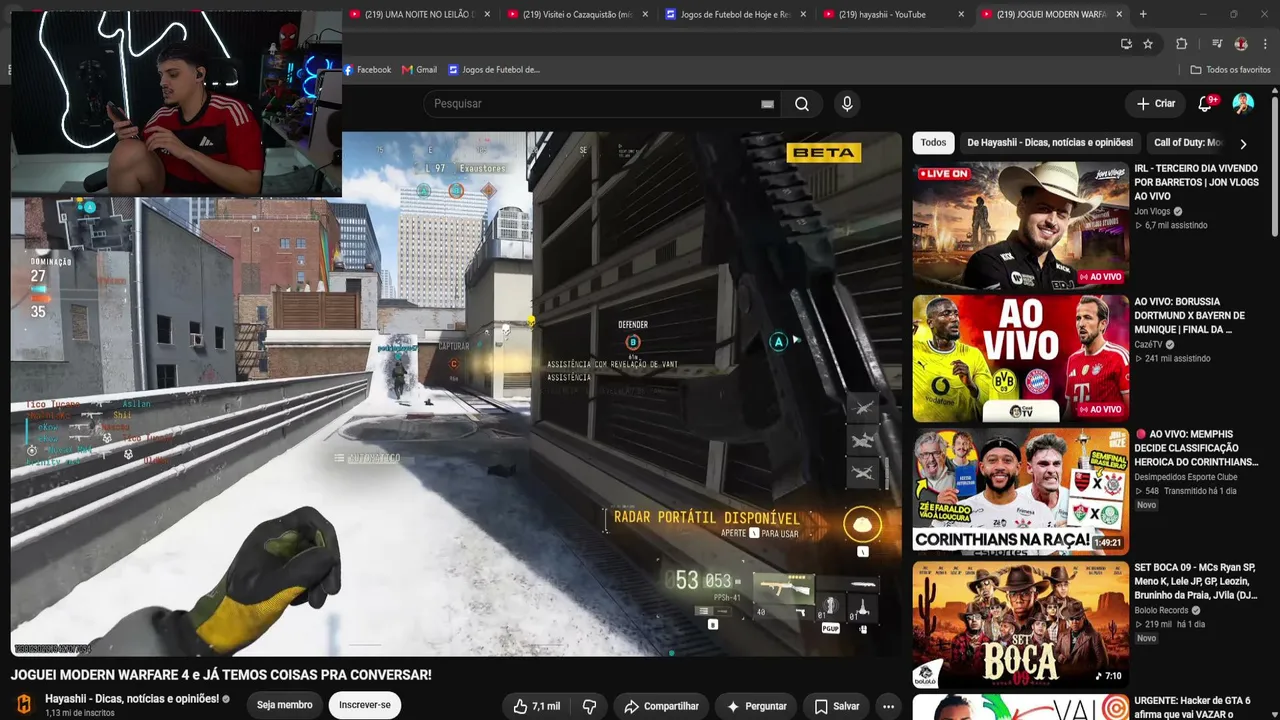Close the 'UMA NOITE NO LEILÃO' tab
The height and width of the screenshot is (720, 1280).
click(x=487, y=14)
